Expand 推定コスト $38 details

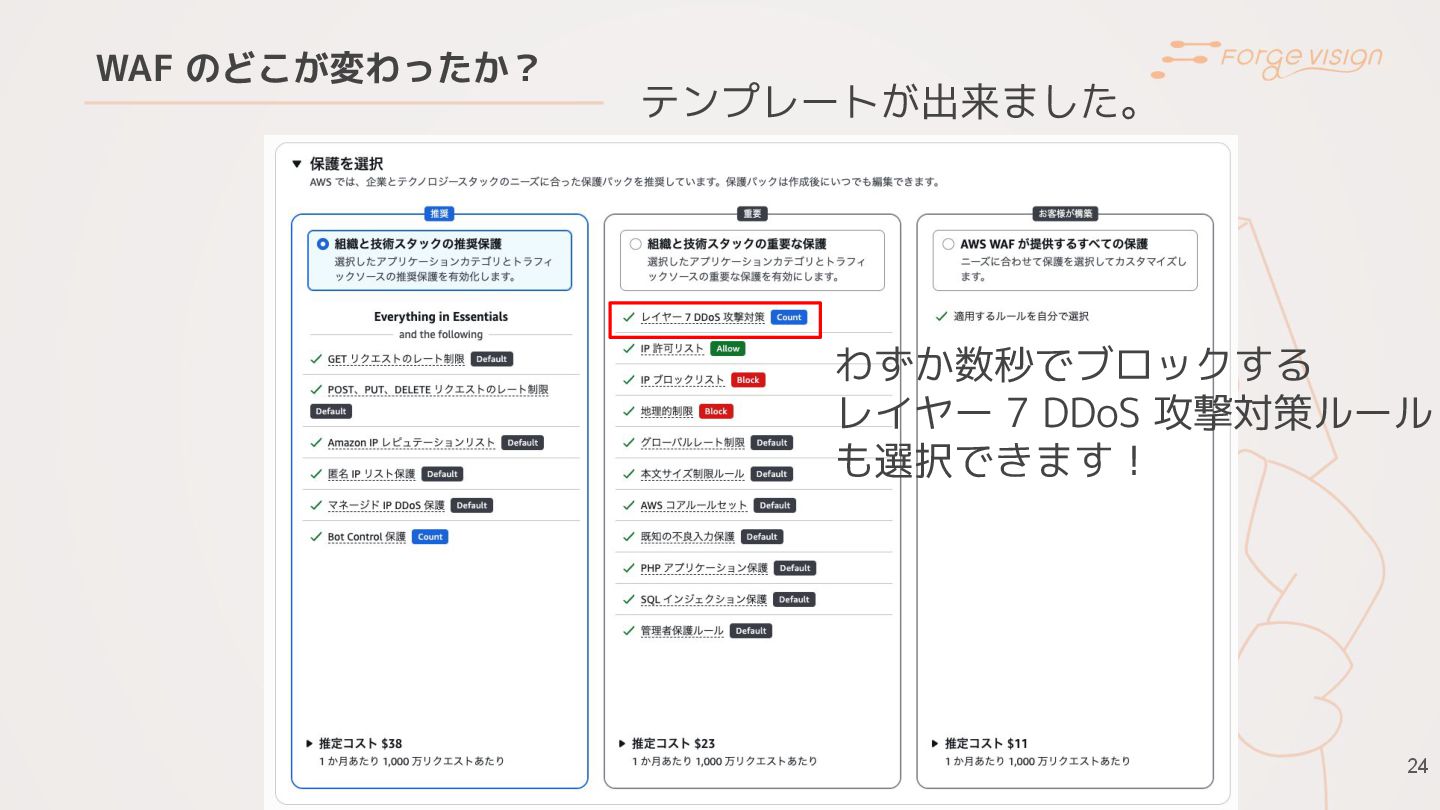[310, 744]
